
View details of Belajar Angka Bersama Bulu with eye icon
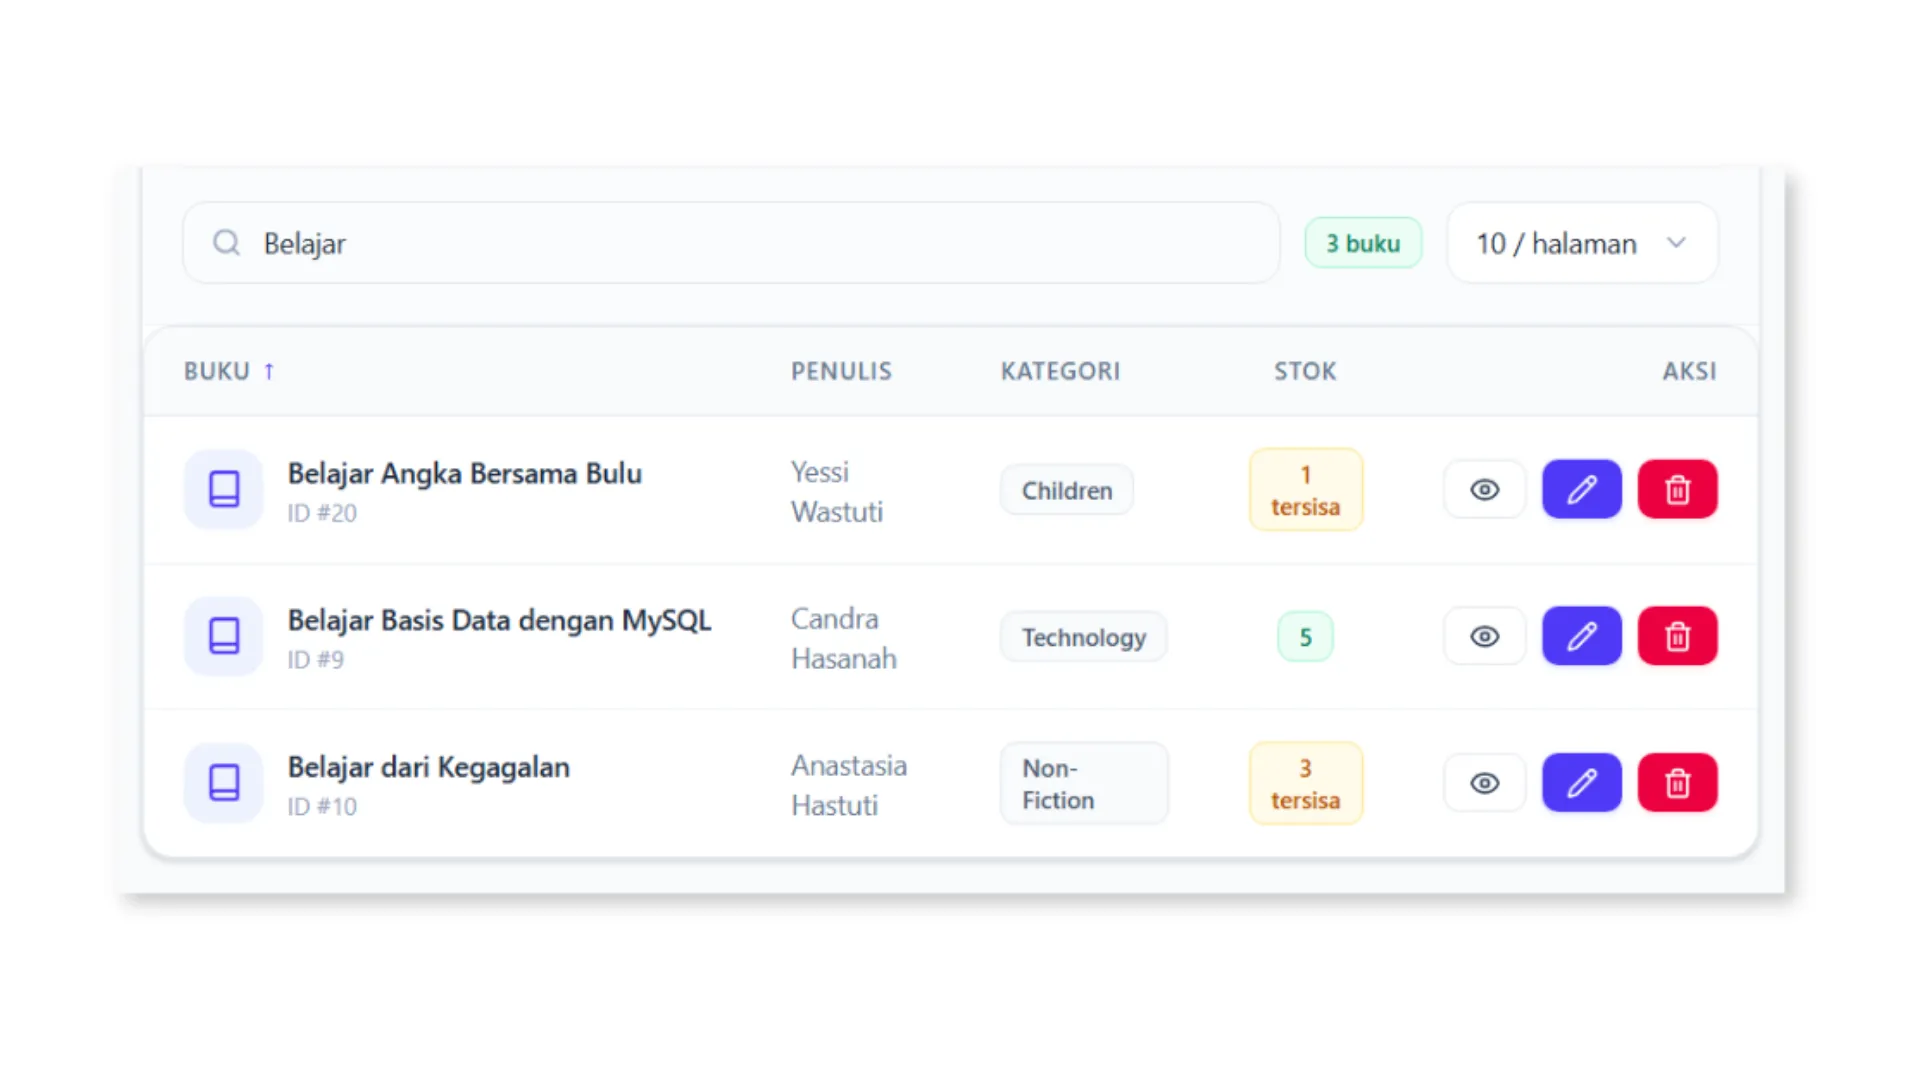point(1485,489)
